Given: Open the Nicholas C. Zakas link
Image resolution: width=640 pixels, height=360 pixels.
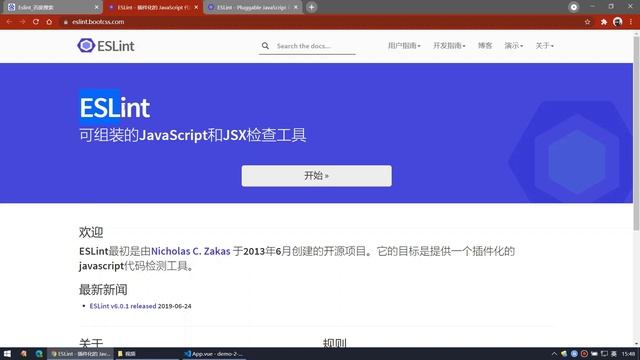Looking at the screenshot, I should [x=191, y=251].
